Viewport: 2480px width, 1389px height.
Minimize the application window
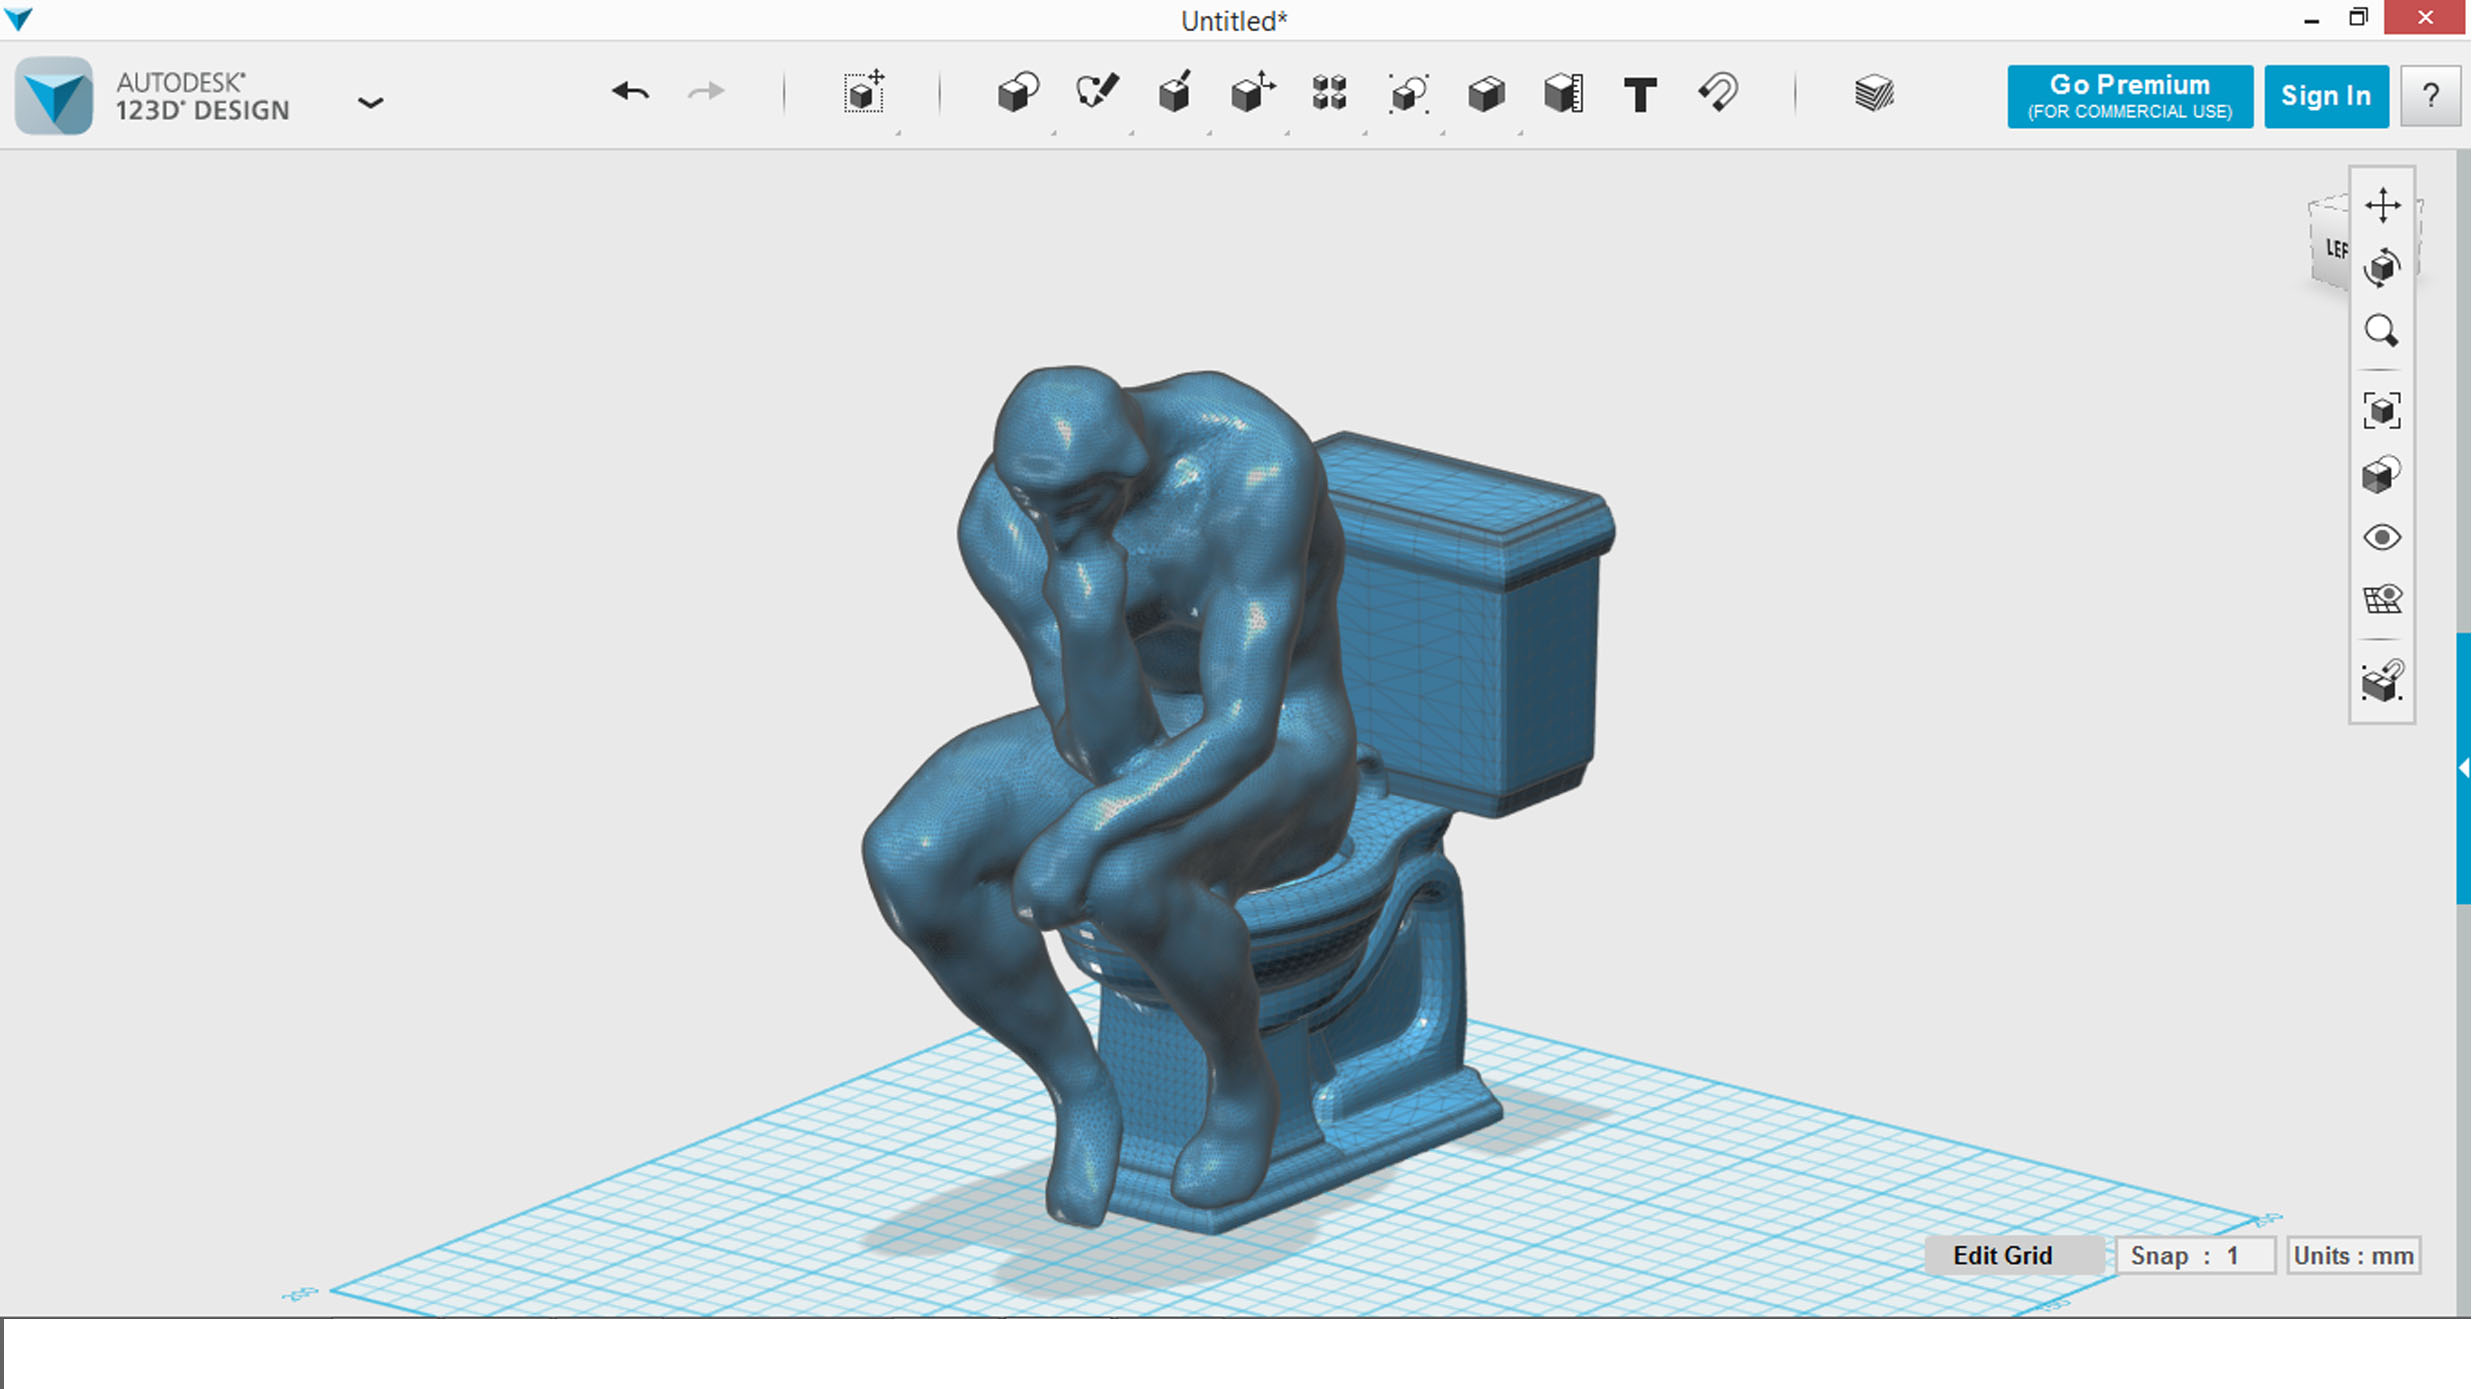pyautogui.click(x=2310, y=19)
